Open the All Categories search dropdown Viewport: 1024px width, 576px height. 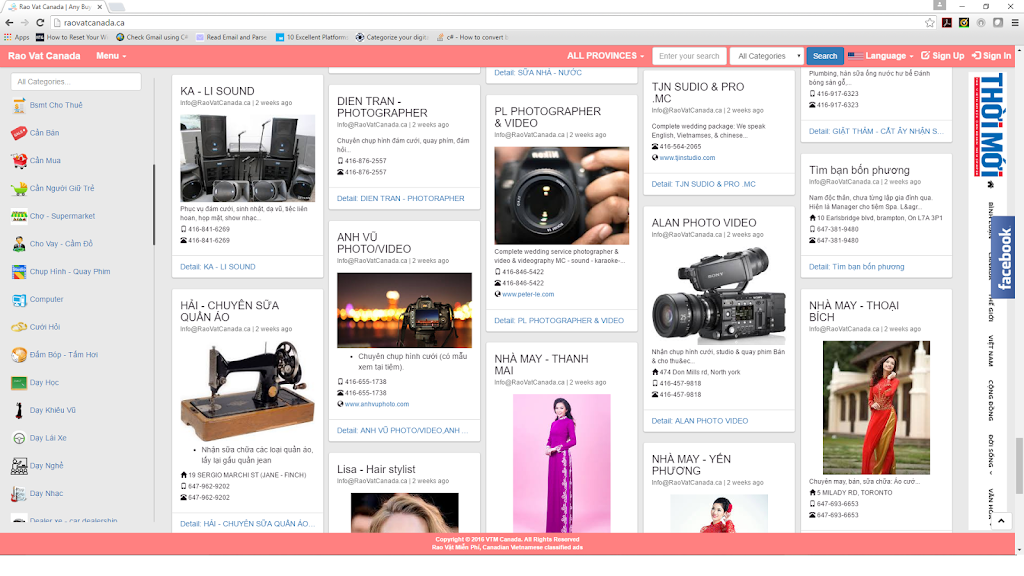click(x=768, y=56)
